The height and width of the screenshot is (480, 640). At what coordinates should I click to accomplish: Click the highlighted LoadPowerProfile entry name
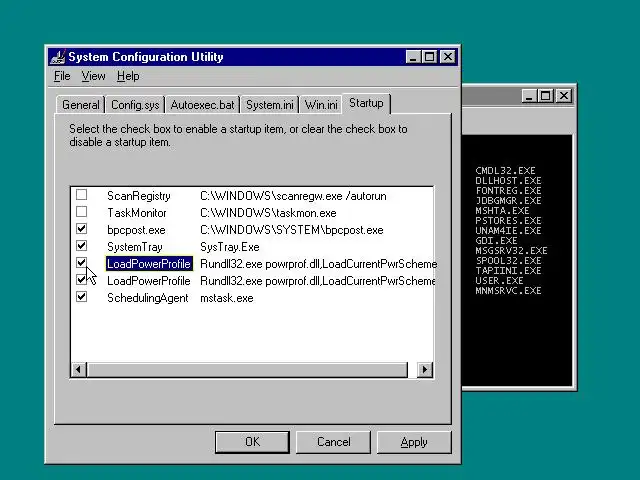149,264
